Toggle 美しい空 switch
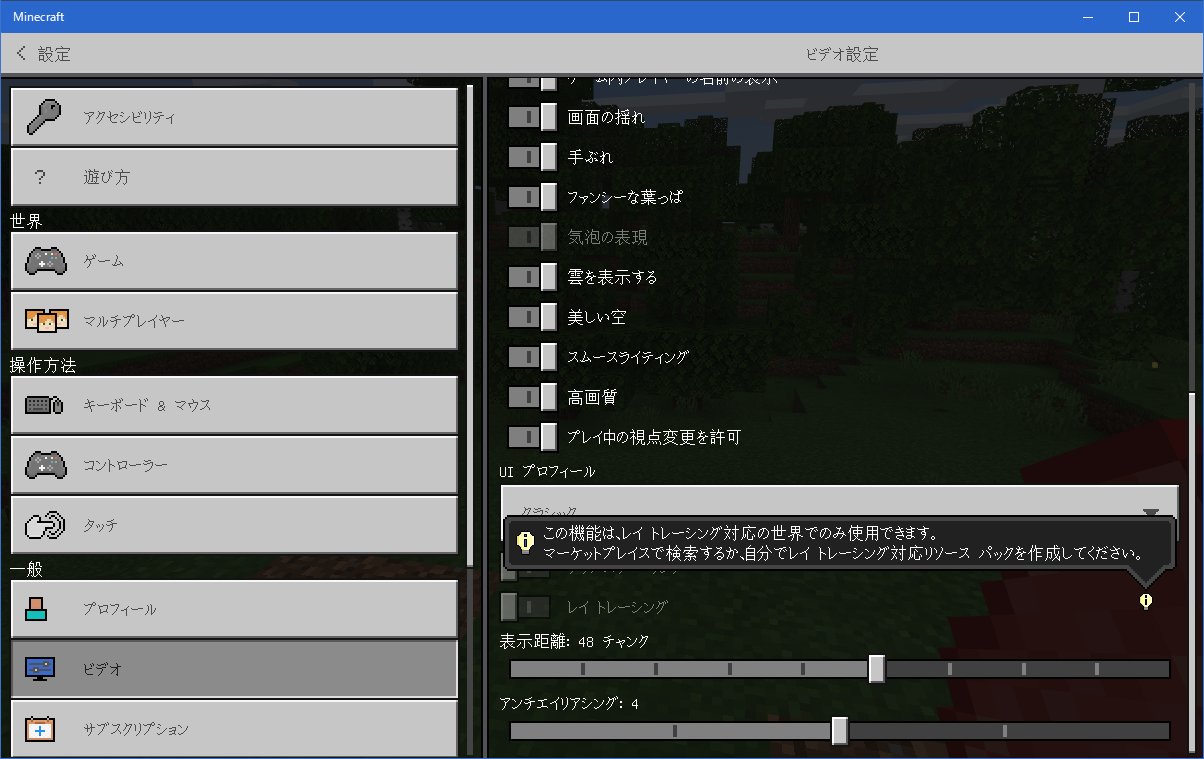 point(532,317)
